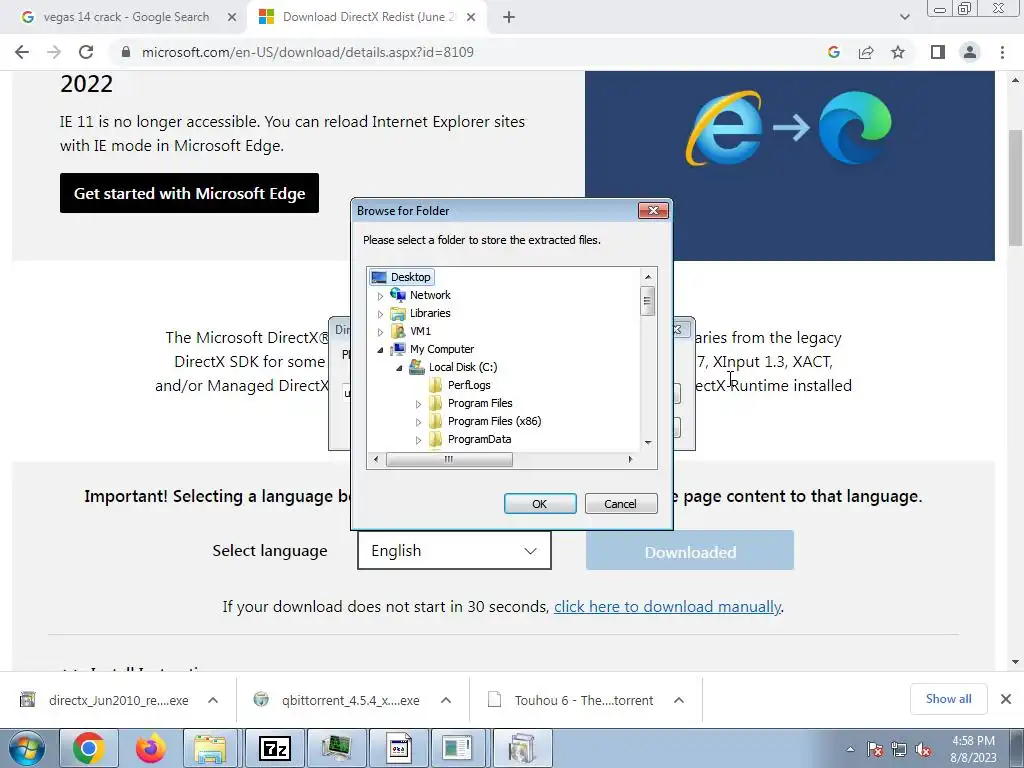Open the tab search chevron in title bar
Image resolution: width=1024 pixels, height=768 pixels.
click(x=904, y=18)
